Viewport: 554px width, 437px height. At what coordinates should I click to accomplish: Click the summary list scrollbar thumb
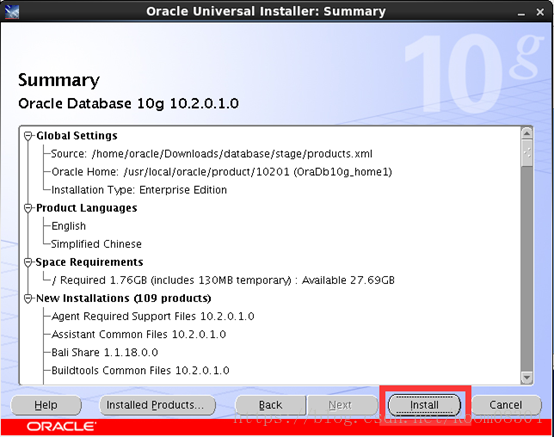click(x=526, y=153)
